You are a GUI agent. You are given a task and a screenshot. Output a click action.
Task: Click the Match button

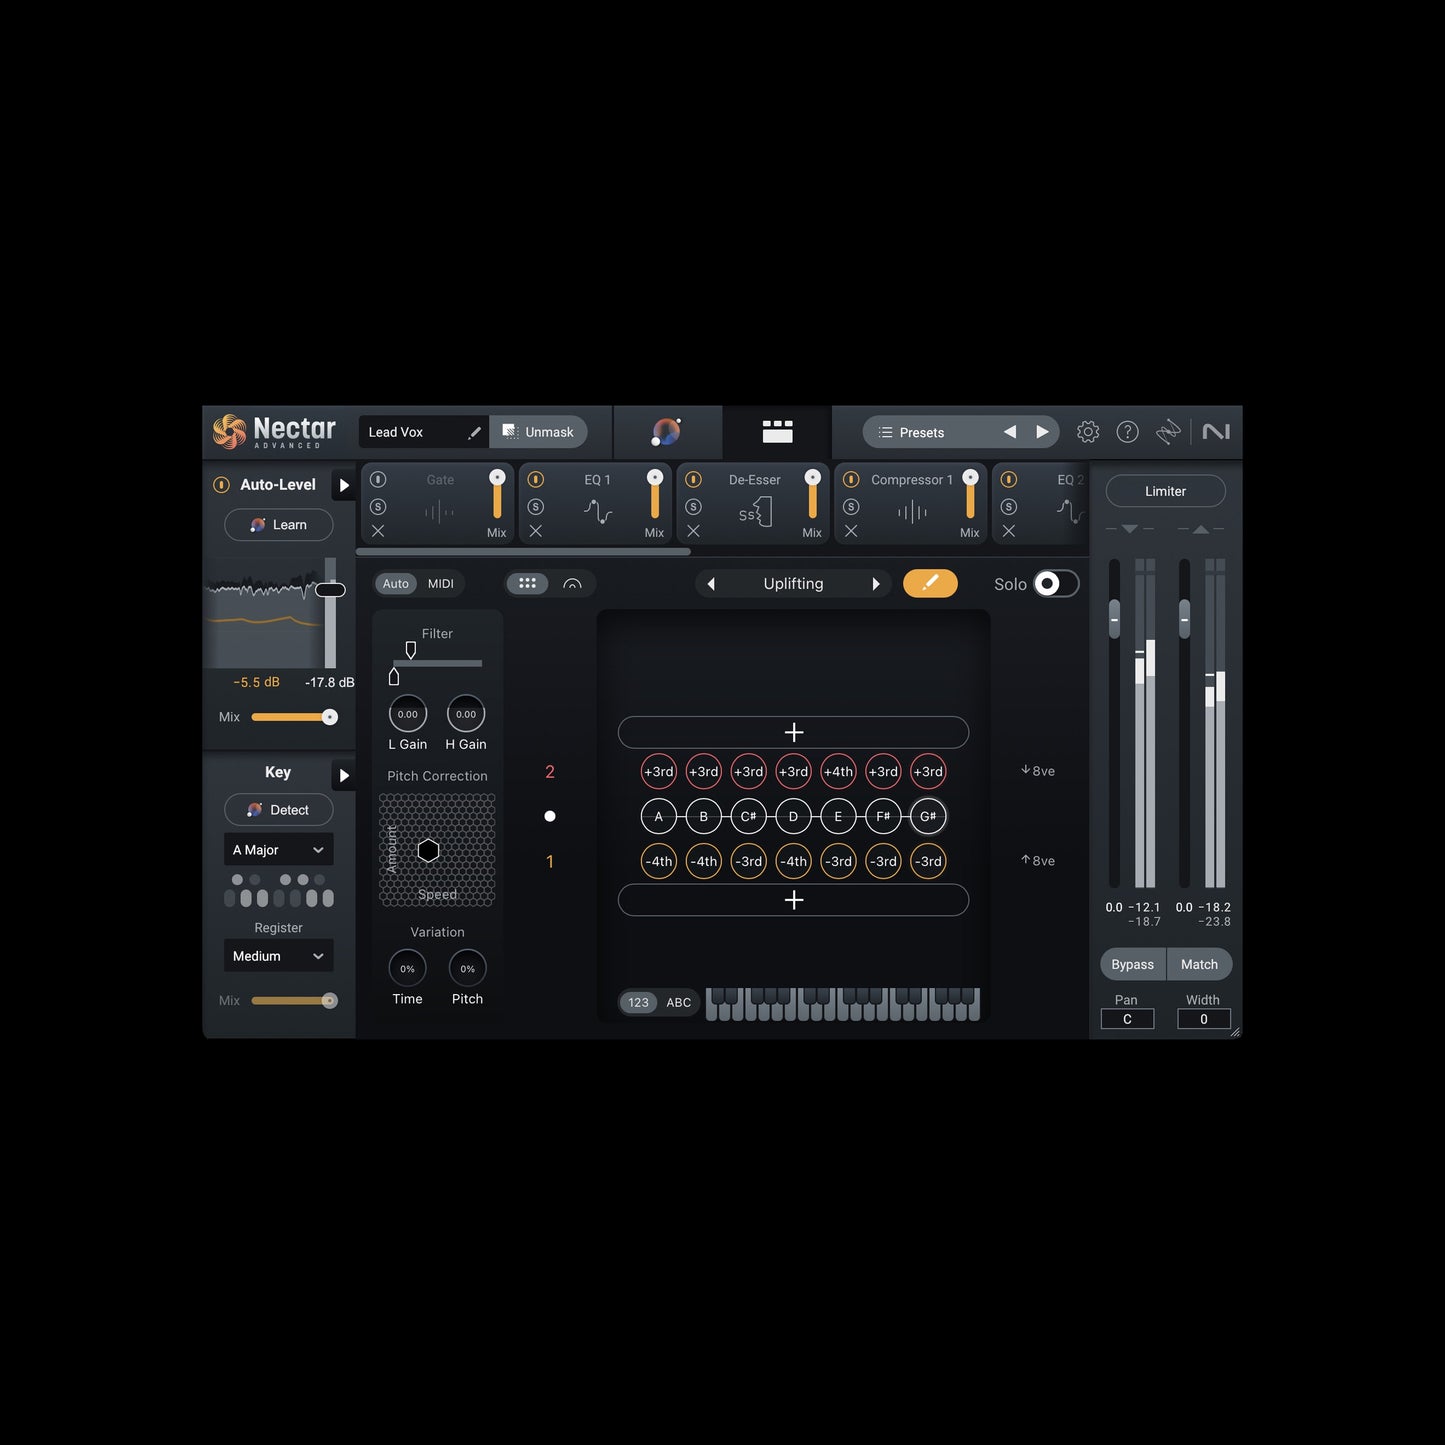1199,964
